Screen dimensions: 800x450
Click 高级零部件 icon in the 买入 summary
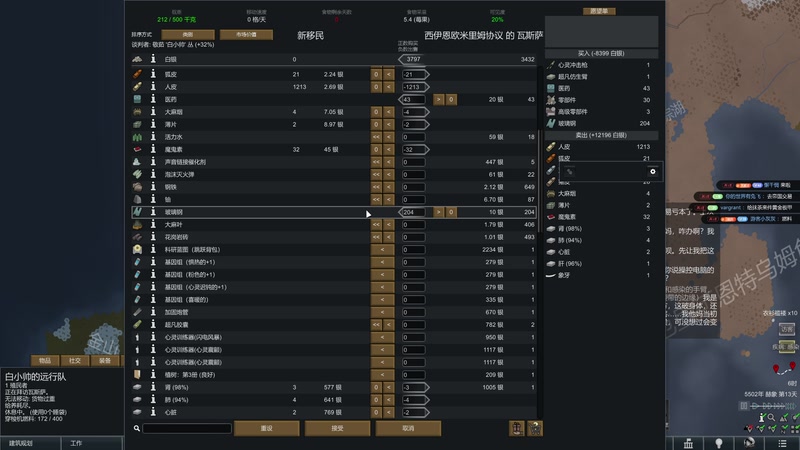coord(551,112)
